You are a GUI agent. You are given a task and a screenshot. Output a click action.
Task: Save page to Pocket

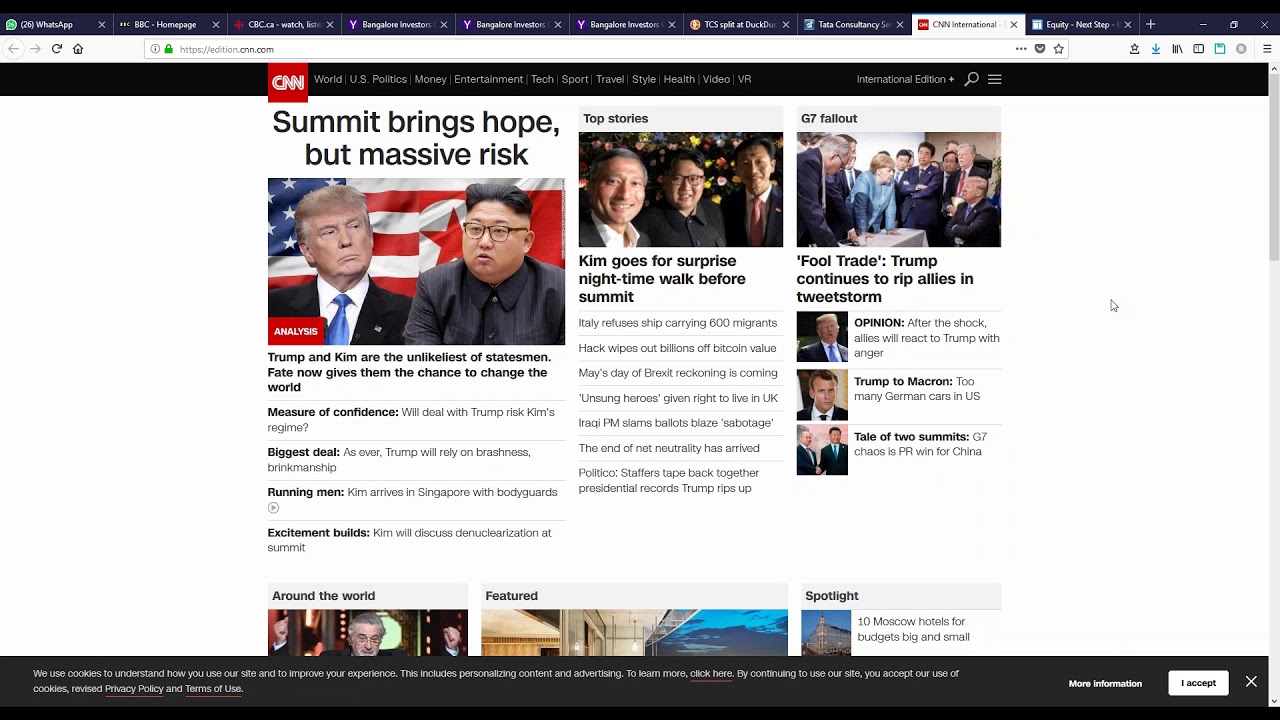coord(1040,49)
